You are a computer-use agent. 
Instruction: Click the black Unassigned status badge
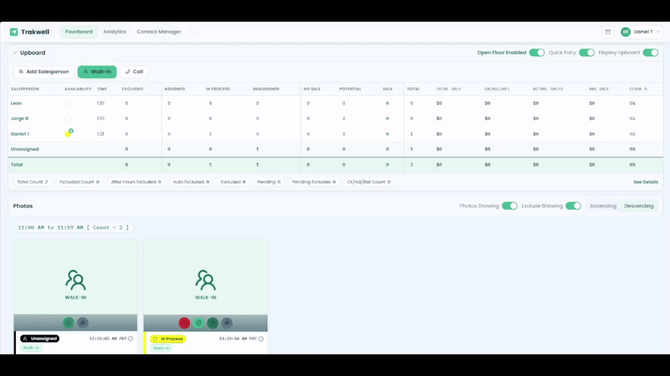(40, 338)
